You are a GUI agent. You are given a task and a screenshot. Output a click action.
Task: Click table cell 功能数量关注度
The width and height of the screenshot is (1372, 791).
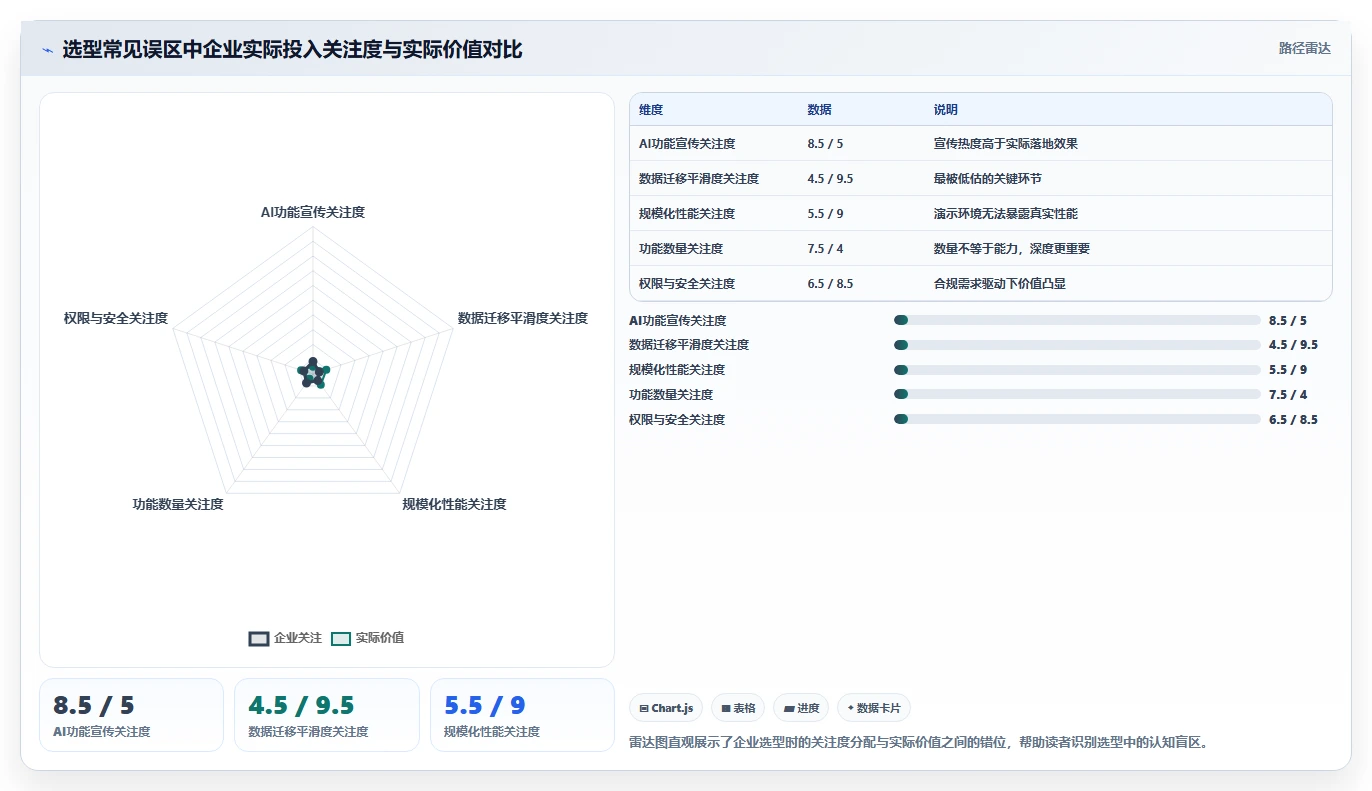pos(681,248)
